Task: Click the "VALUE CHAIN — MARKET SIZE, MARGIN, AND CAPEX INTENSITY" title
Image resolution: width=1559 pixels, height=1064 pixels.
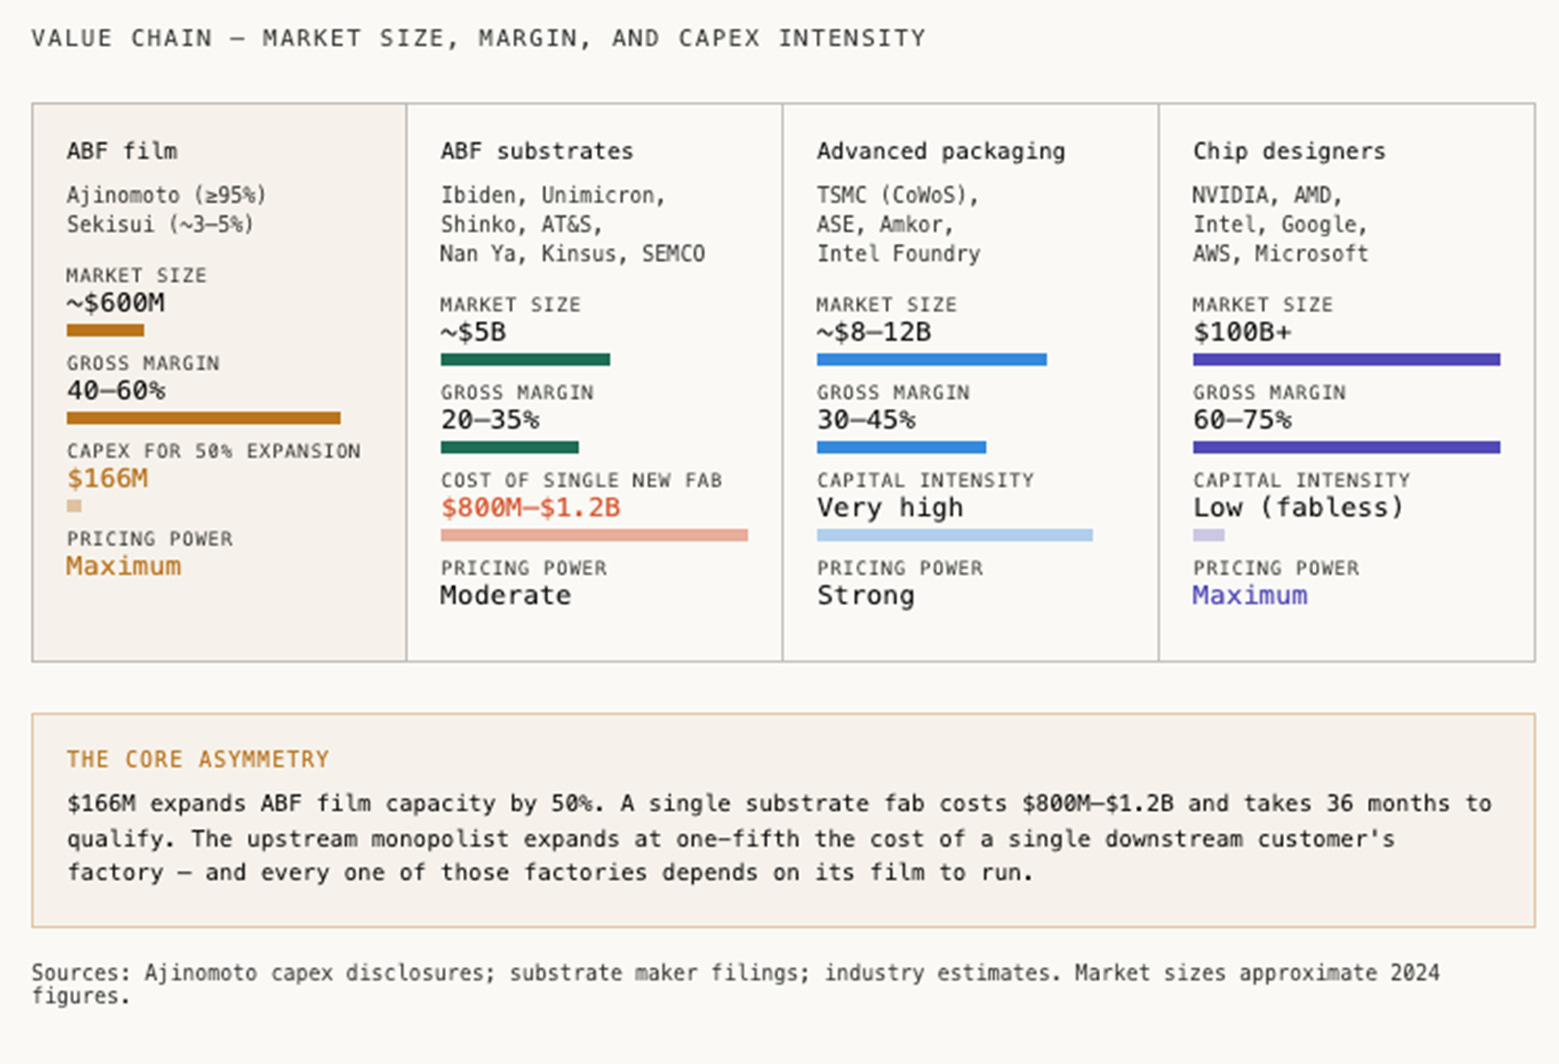Action: pyautogui.click(x=478, y=38)
